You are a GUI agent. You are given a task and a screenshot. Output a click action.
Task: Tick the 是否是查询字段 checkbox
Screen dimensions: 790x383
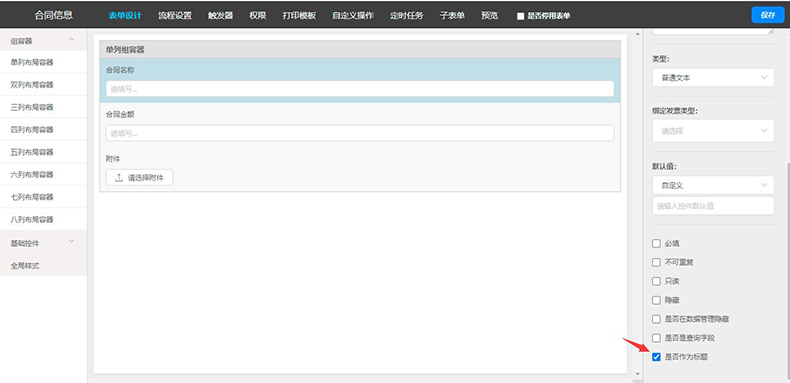pyautogui.click(x=656, y=338)
